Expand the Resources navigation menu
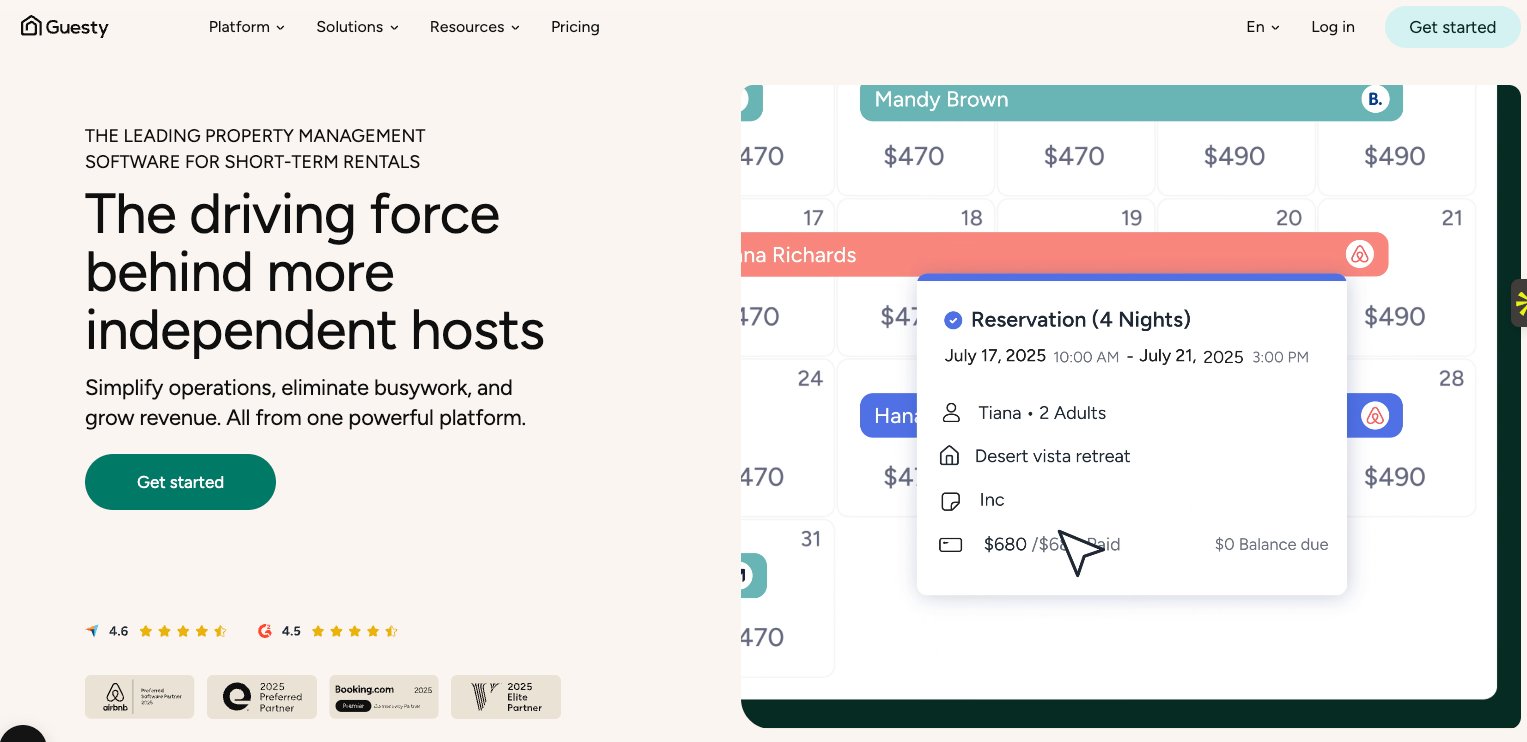1527x742 pixels. point(474,27)
